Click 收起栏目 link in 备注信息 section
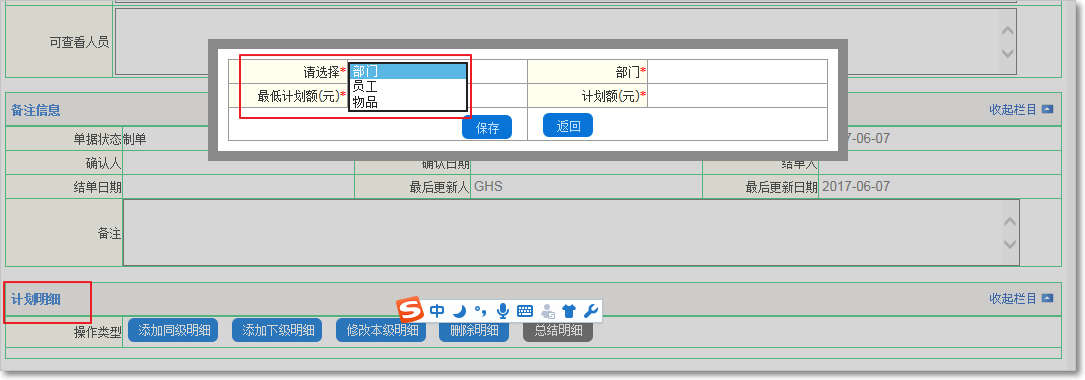Screen dimensions: 1085x380 coord(1013,109)
